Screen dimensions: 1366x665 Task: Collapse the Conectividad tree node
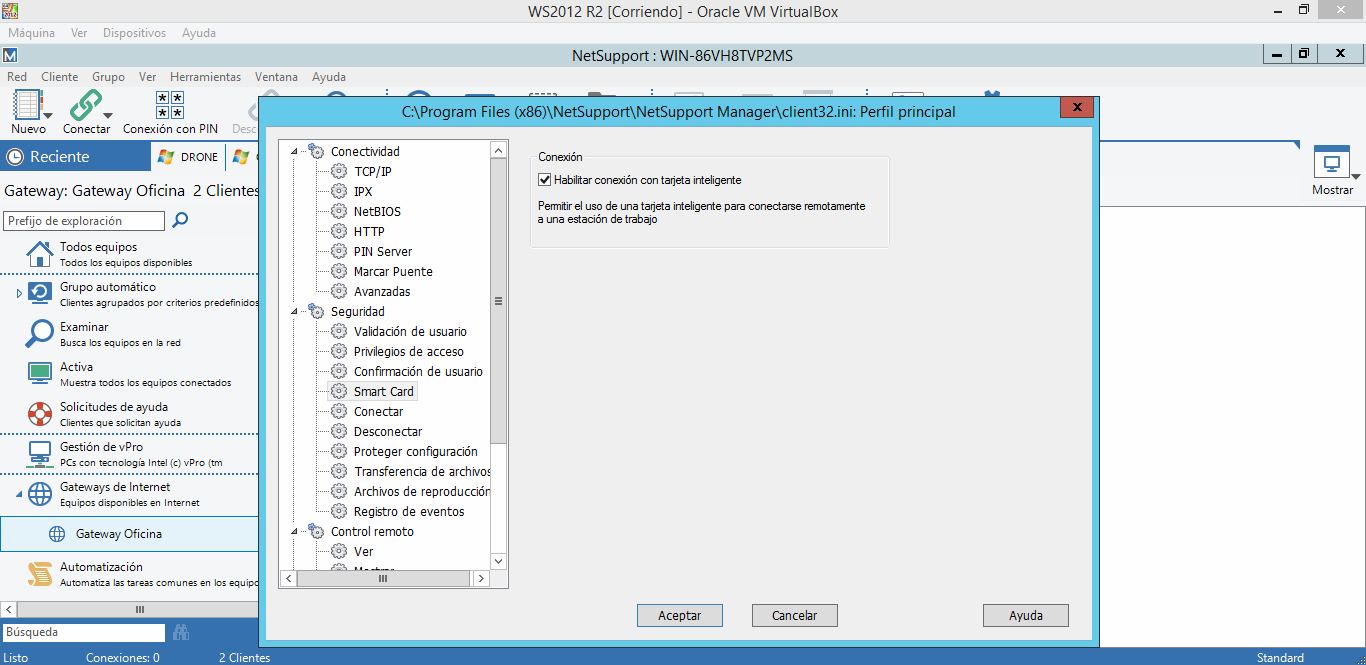294,152
